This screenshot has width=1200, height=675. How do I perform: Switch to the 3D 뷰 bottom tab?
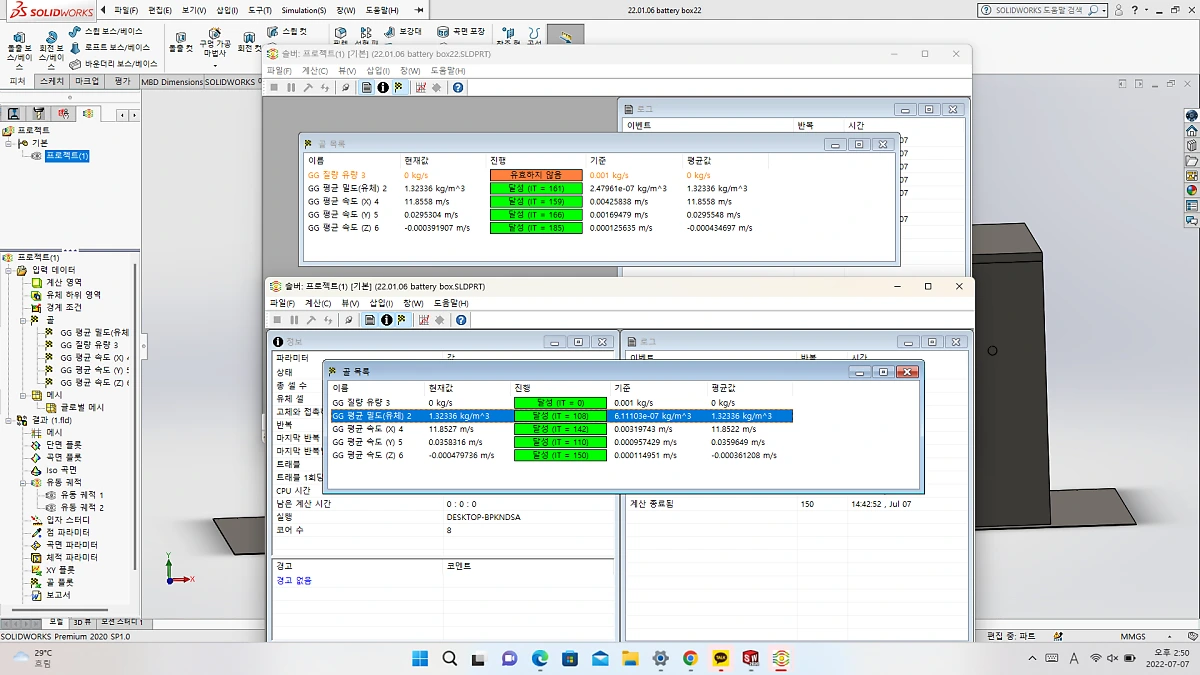81,622
